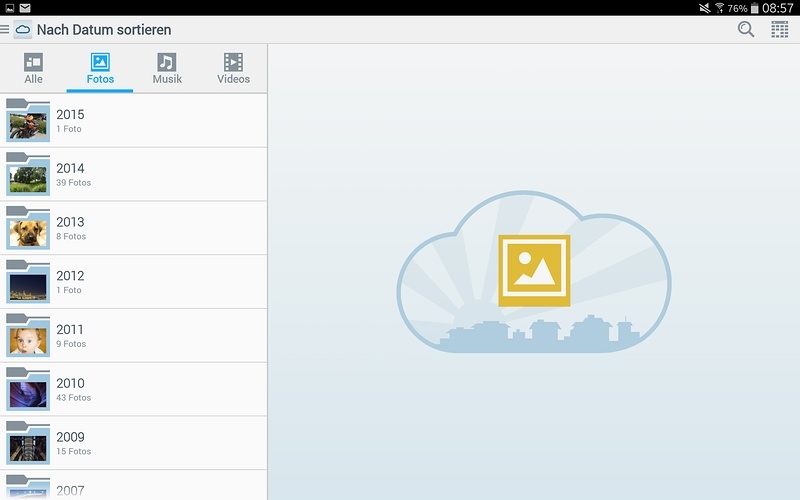The height and width of the screenshot is (500, 800).
Task: Switch to the Musik tab
Action: (x=167, y=68)
